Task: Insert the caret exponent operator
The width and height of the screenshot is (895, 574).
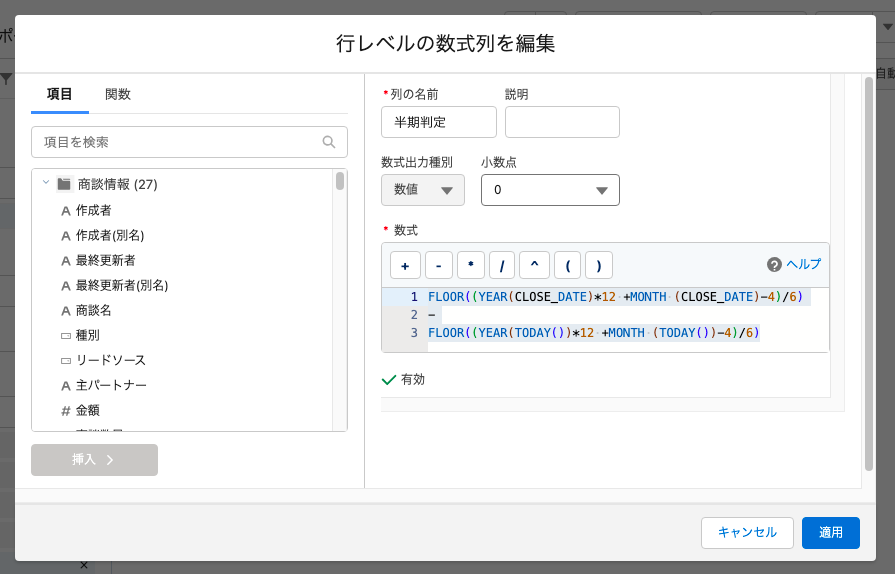Action: pyautogui.click(x=534, y=265)
